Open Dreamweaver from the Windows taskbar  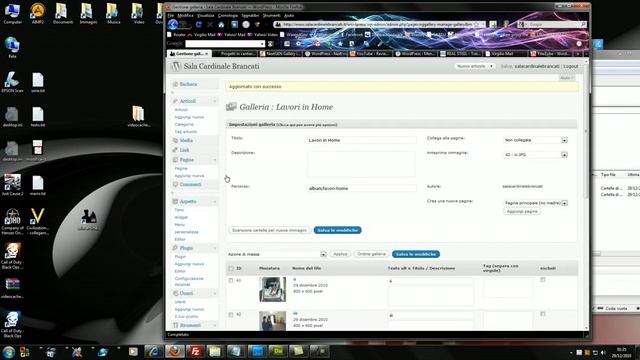(x=278, y=351)
